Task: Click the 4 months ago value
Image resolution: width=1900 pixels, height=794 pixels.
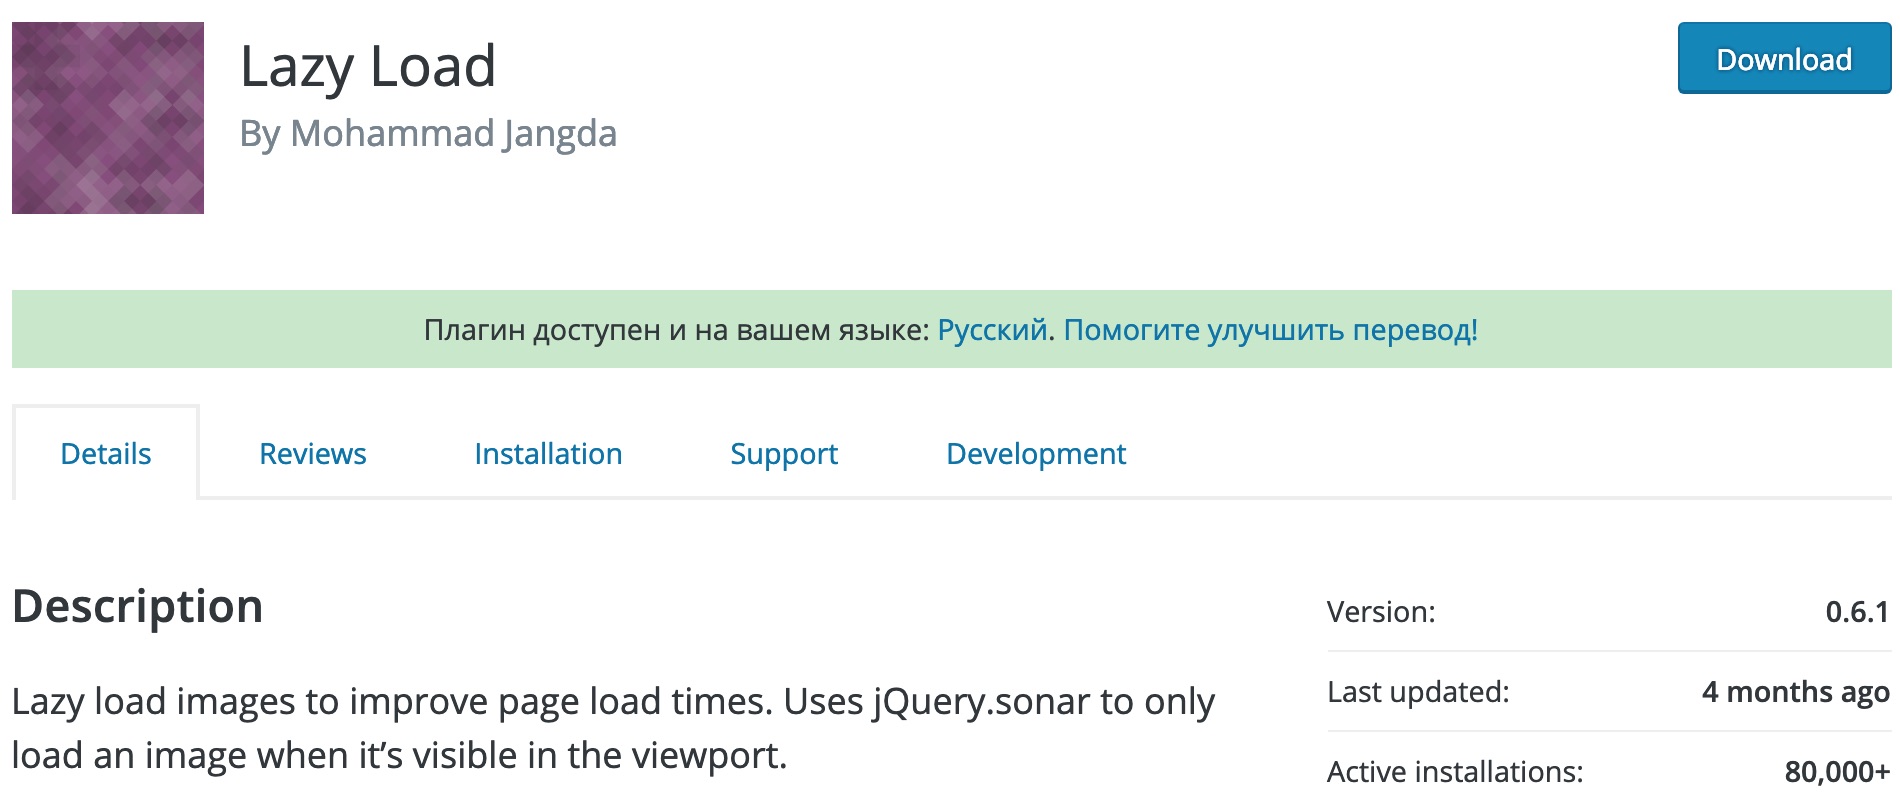Action: (x=1796, y=692)
